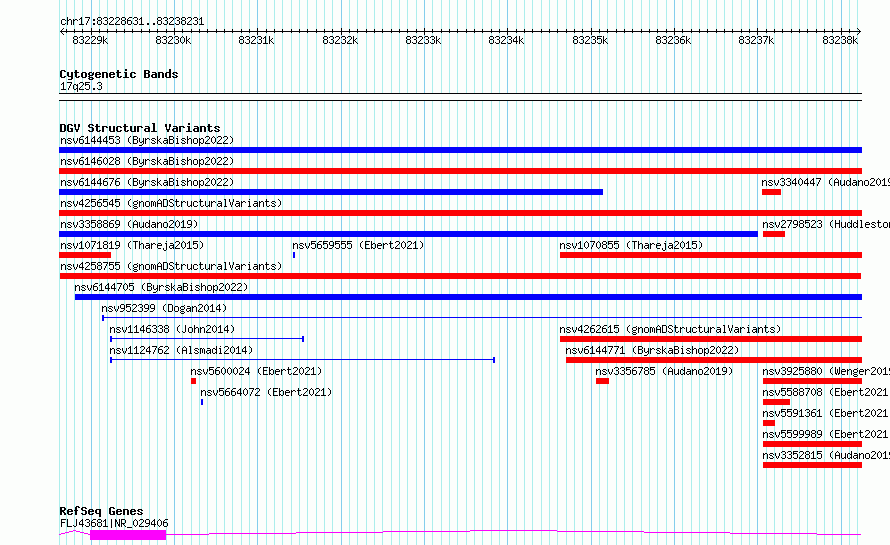Screen dimensions: 890x545
Task: Select the red nsv6146028 variant bar
Action: [x=460, y=171]
